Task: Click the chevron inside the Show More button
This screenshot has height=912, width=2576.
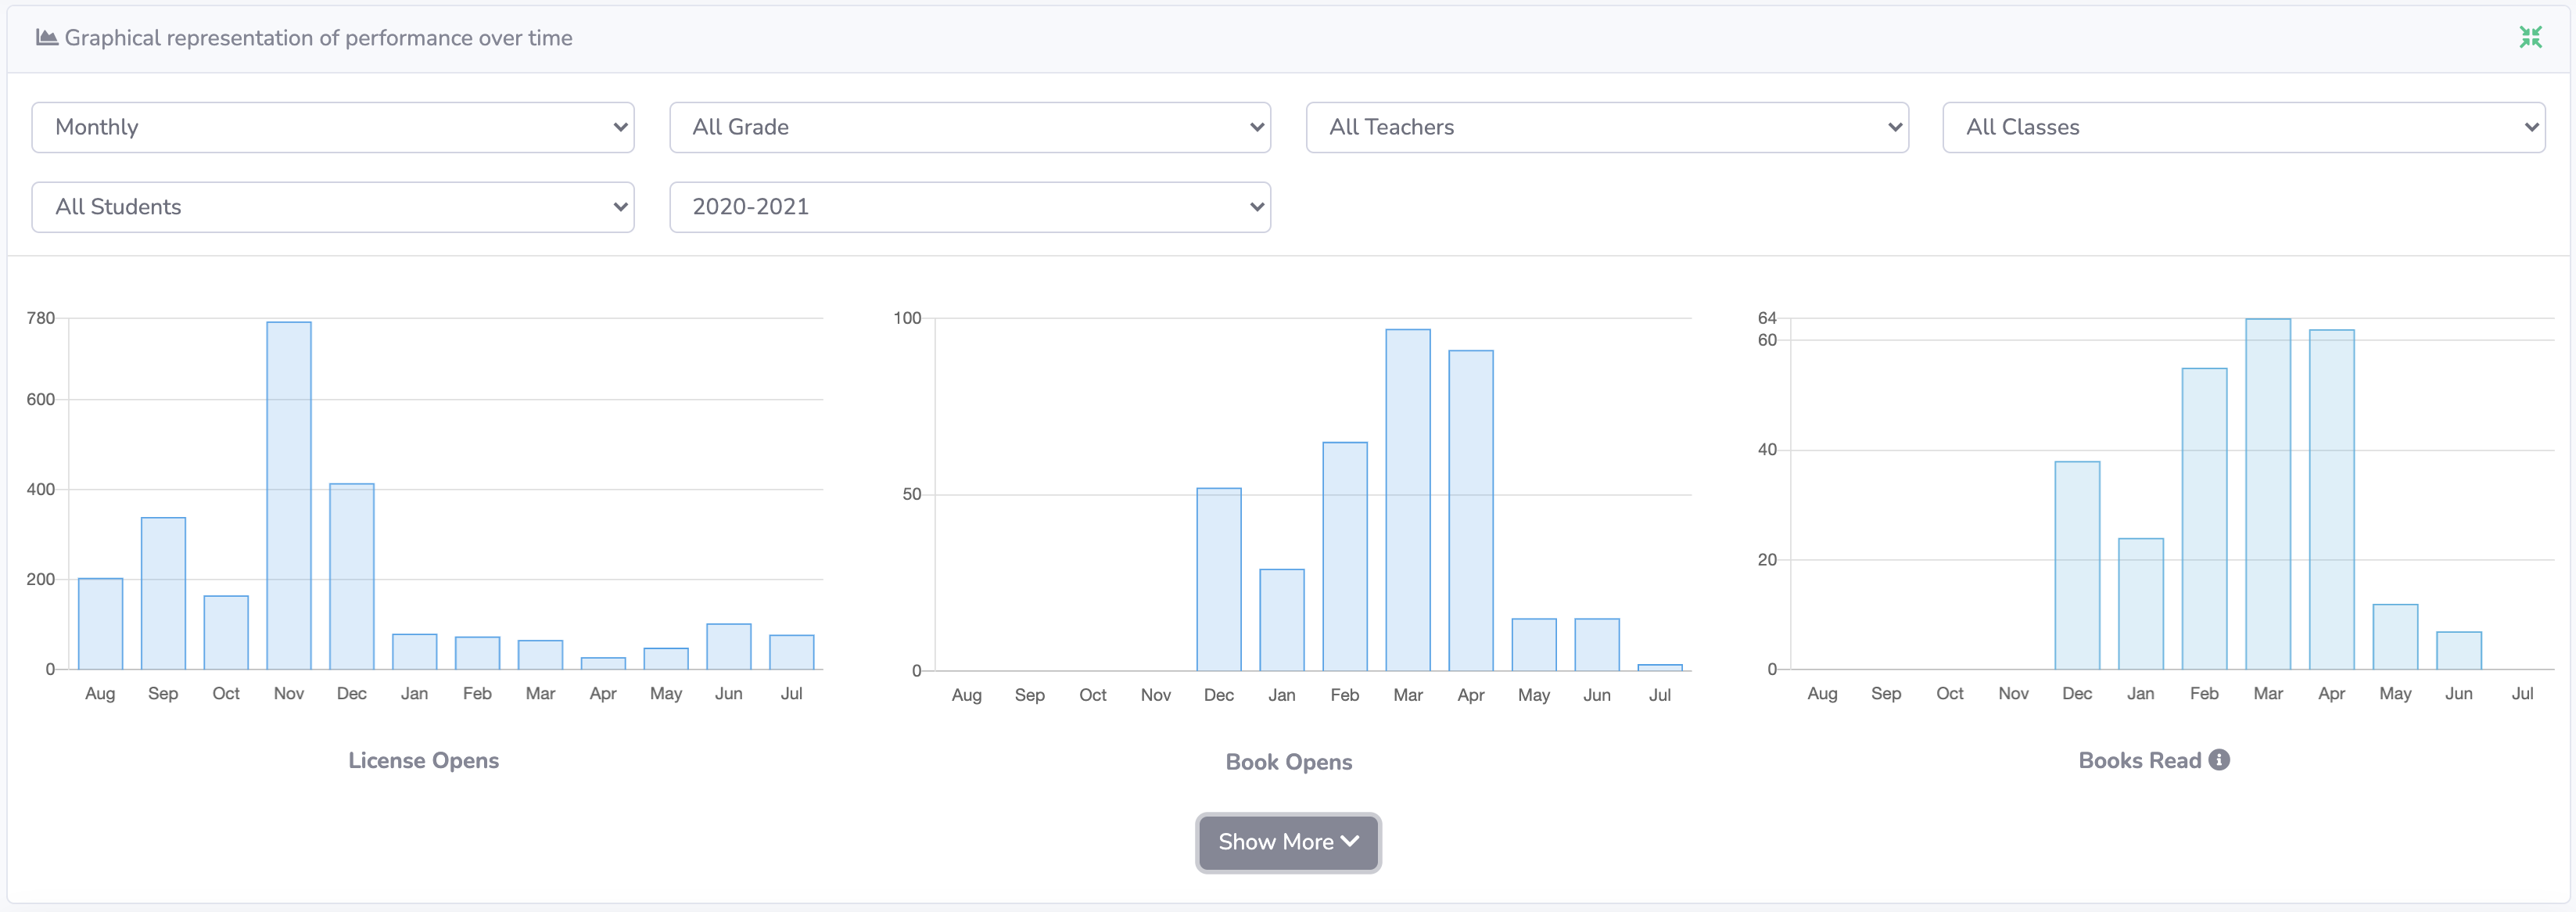Action: click(1350, 842)
